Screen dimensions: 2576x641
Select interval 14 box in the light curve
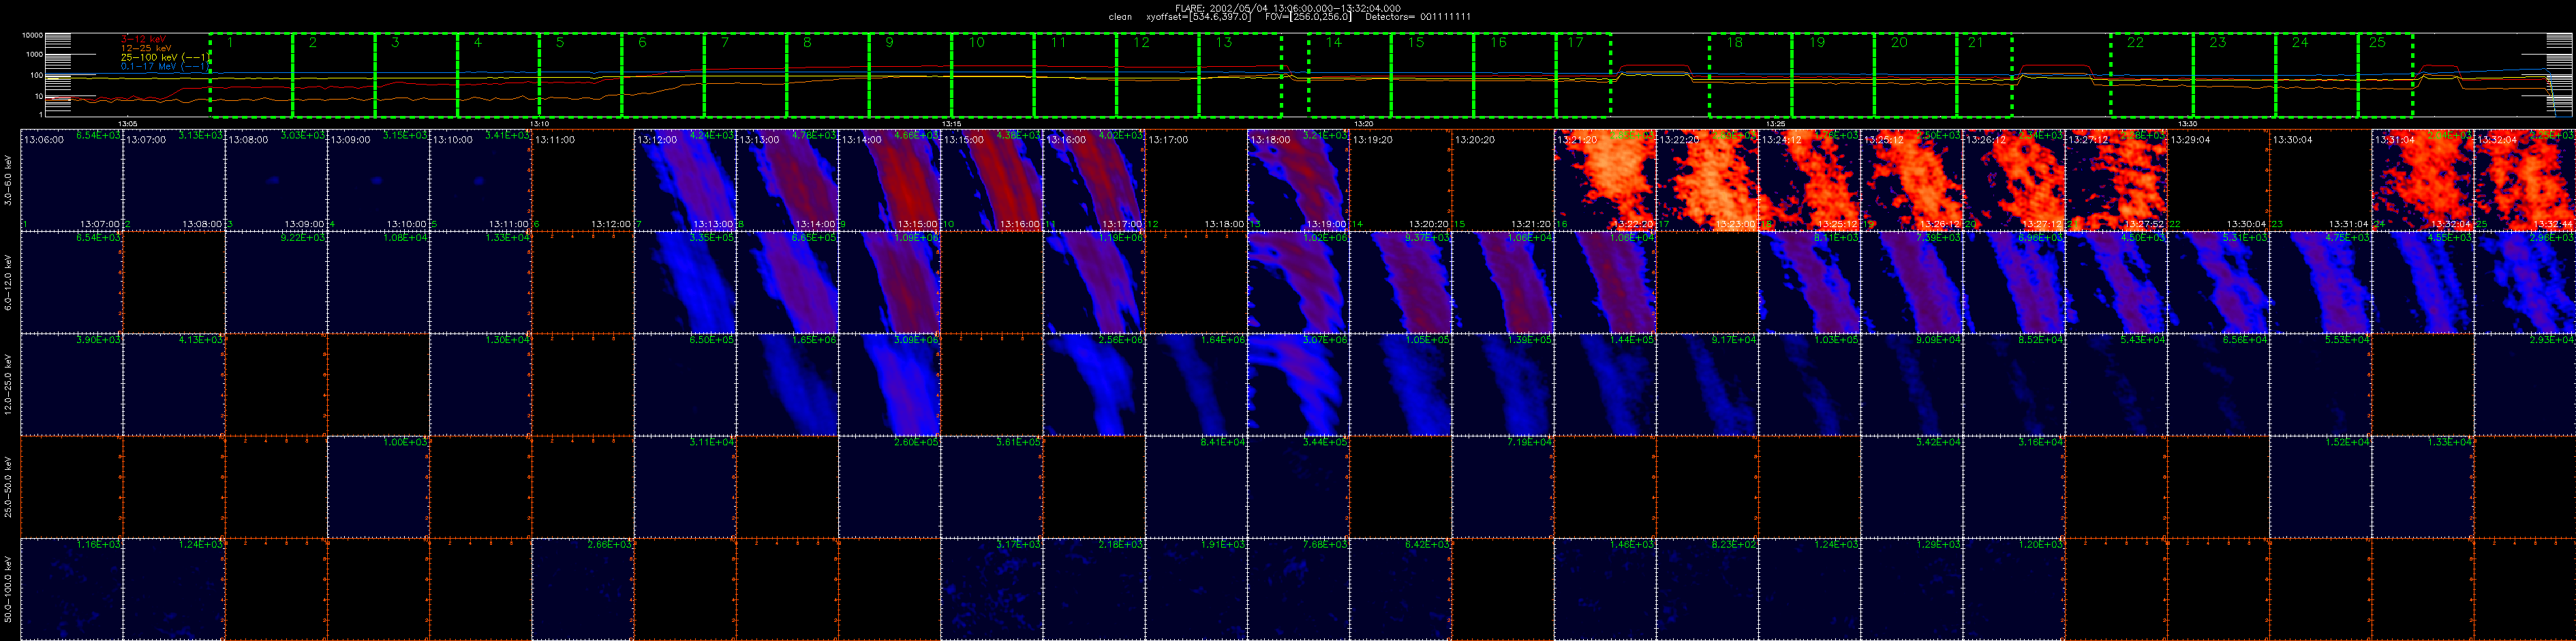(1350, 75)
